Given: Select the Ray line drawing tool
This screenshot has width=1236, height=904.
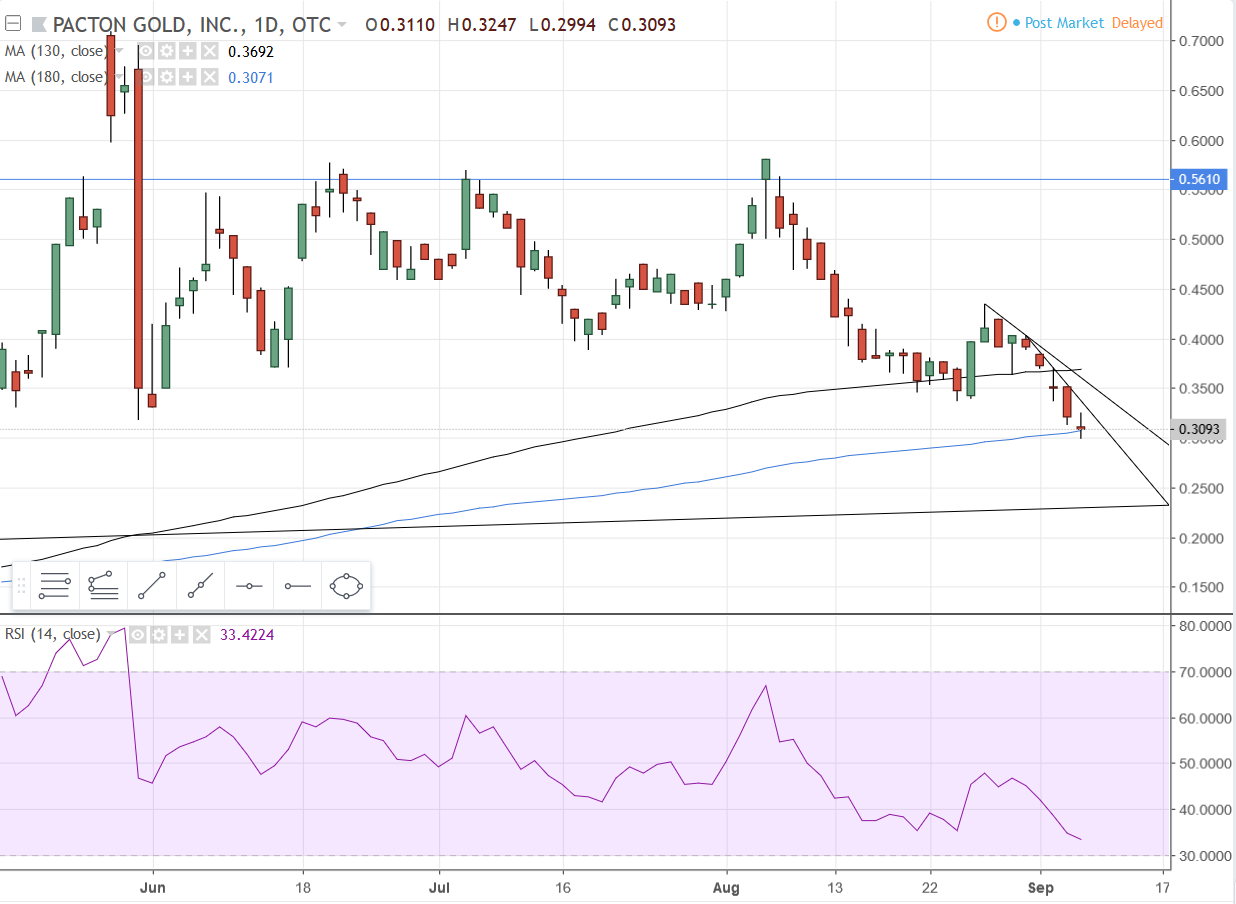Looking at the screenshot, I should click(199, 587).
